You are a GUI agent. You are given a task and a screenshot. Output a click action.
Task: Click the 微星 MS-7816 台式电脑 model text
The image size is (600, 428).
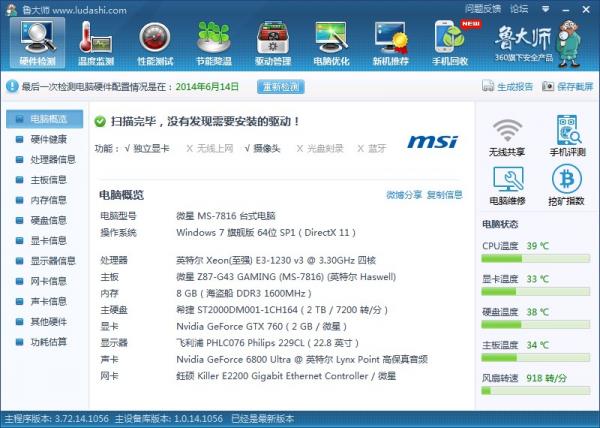coord(226,216)
